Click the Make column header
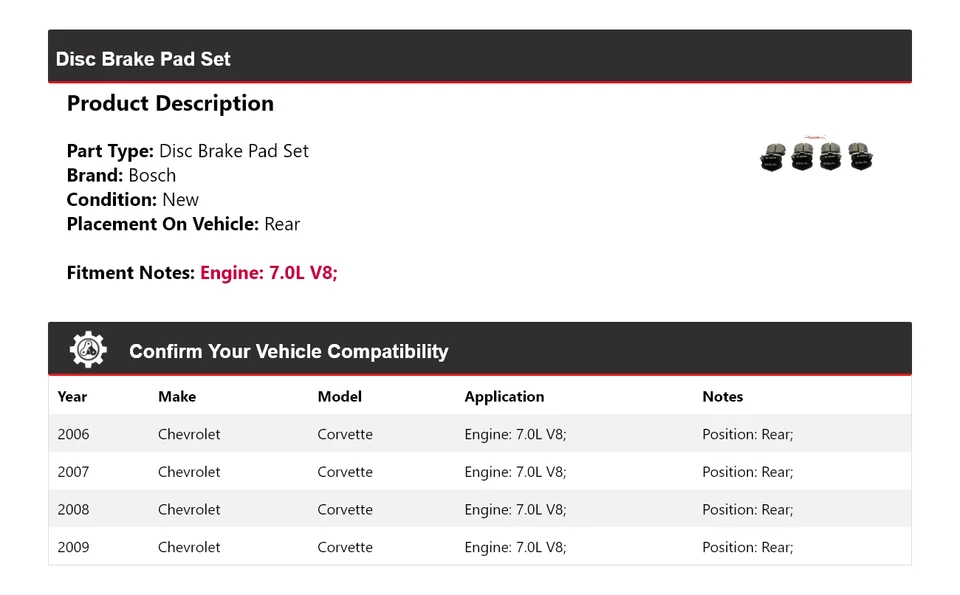The height and width of the screenshot is (595, 960). (177, 397)
